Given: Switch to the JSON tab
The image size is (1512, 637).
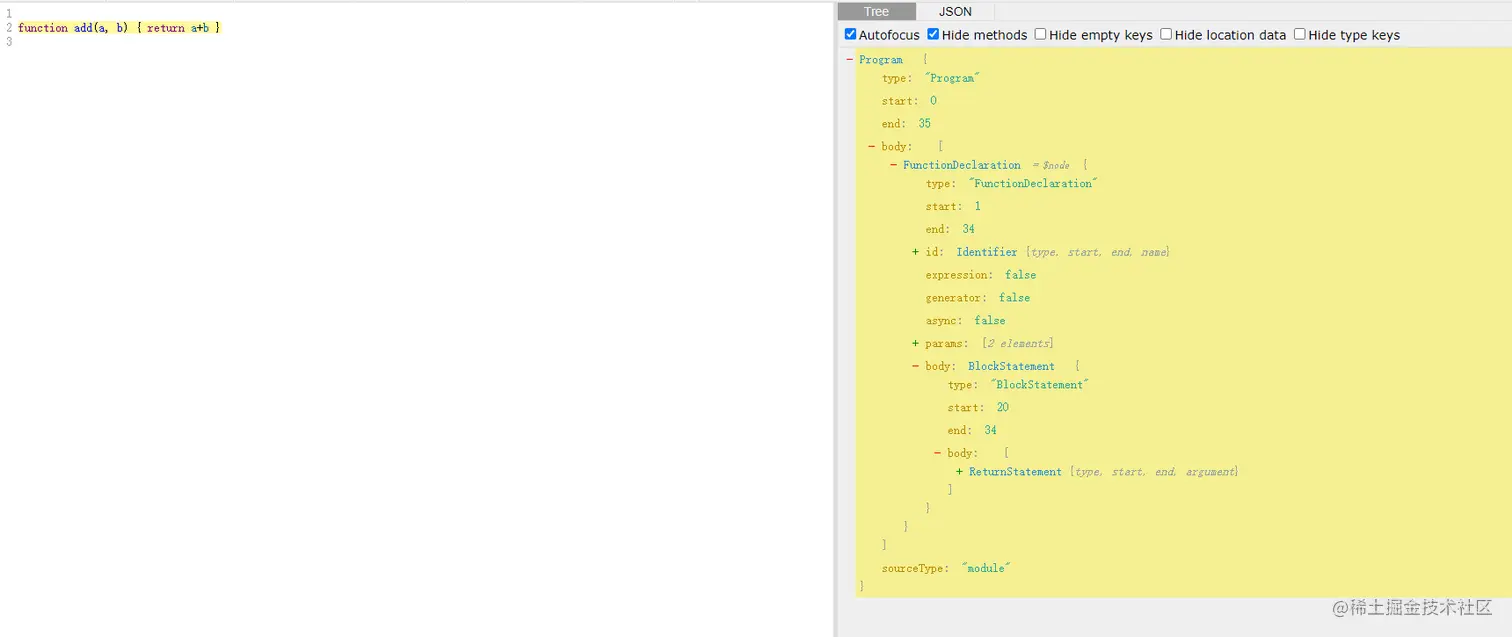Looking at the screenshot, I should pyautogui.click(x=955, y=12).
